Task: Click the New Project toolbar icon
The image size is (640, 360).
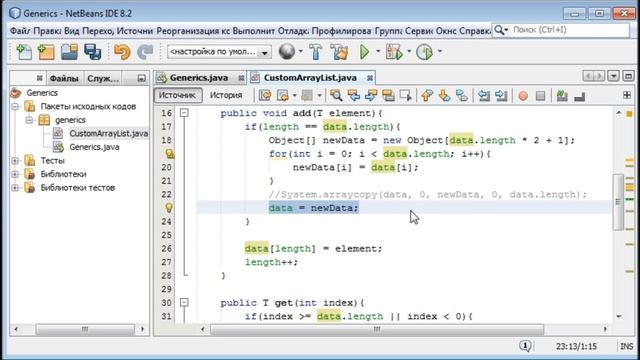Action: pos(46,52)
